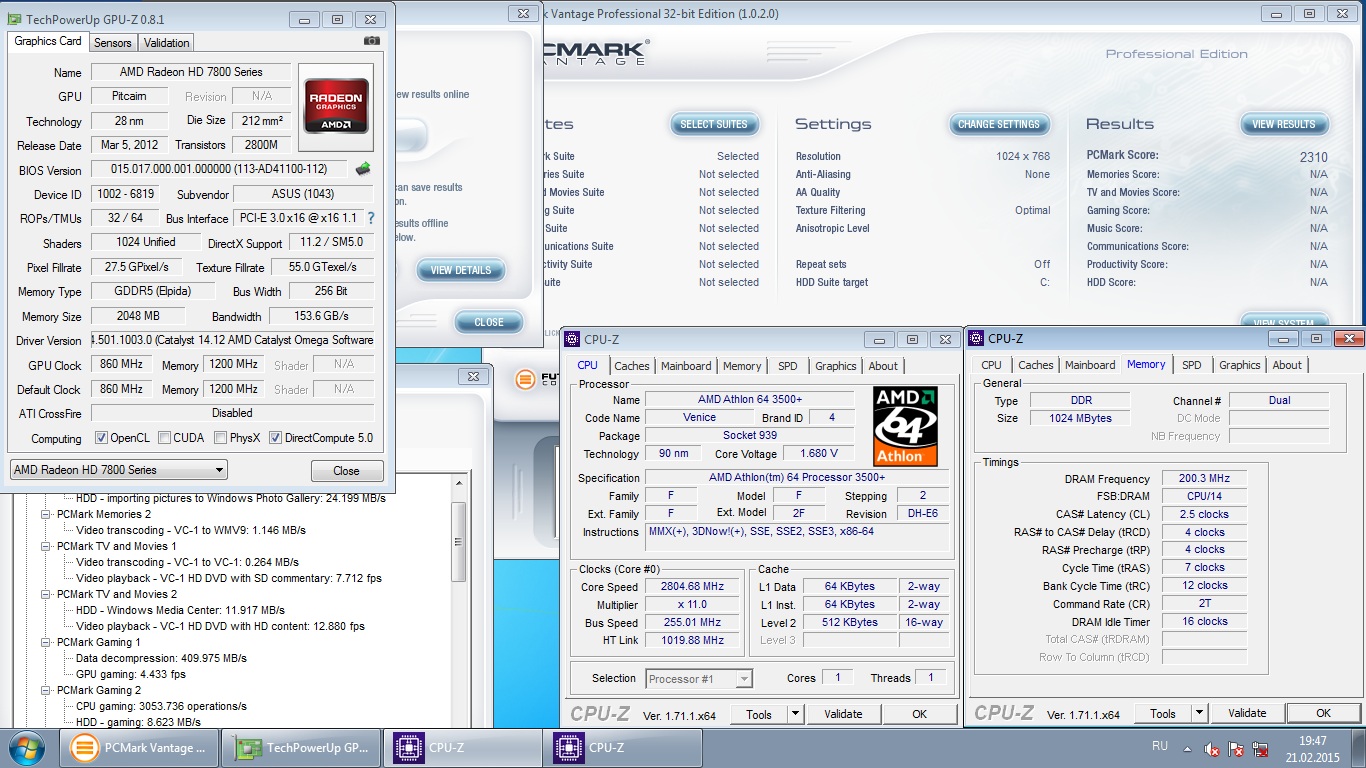Click the AMD Athlon 64 logo in CPU-Z
The height and width of the screenshot is (768, 1366).
coord(905,426)
